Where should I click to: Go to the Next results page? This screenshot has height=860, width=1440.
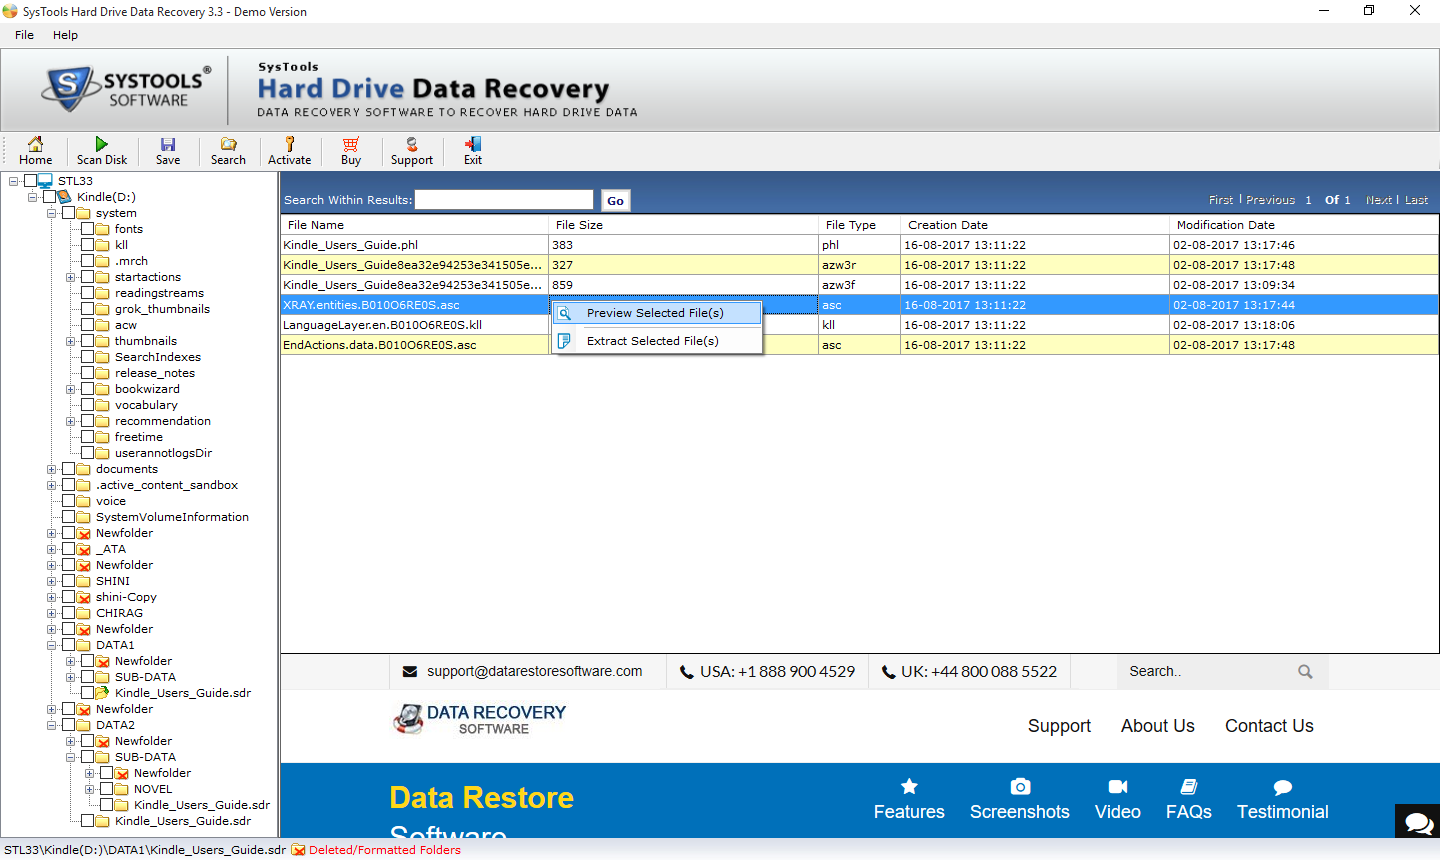coord(1379,200)
